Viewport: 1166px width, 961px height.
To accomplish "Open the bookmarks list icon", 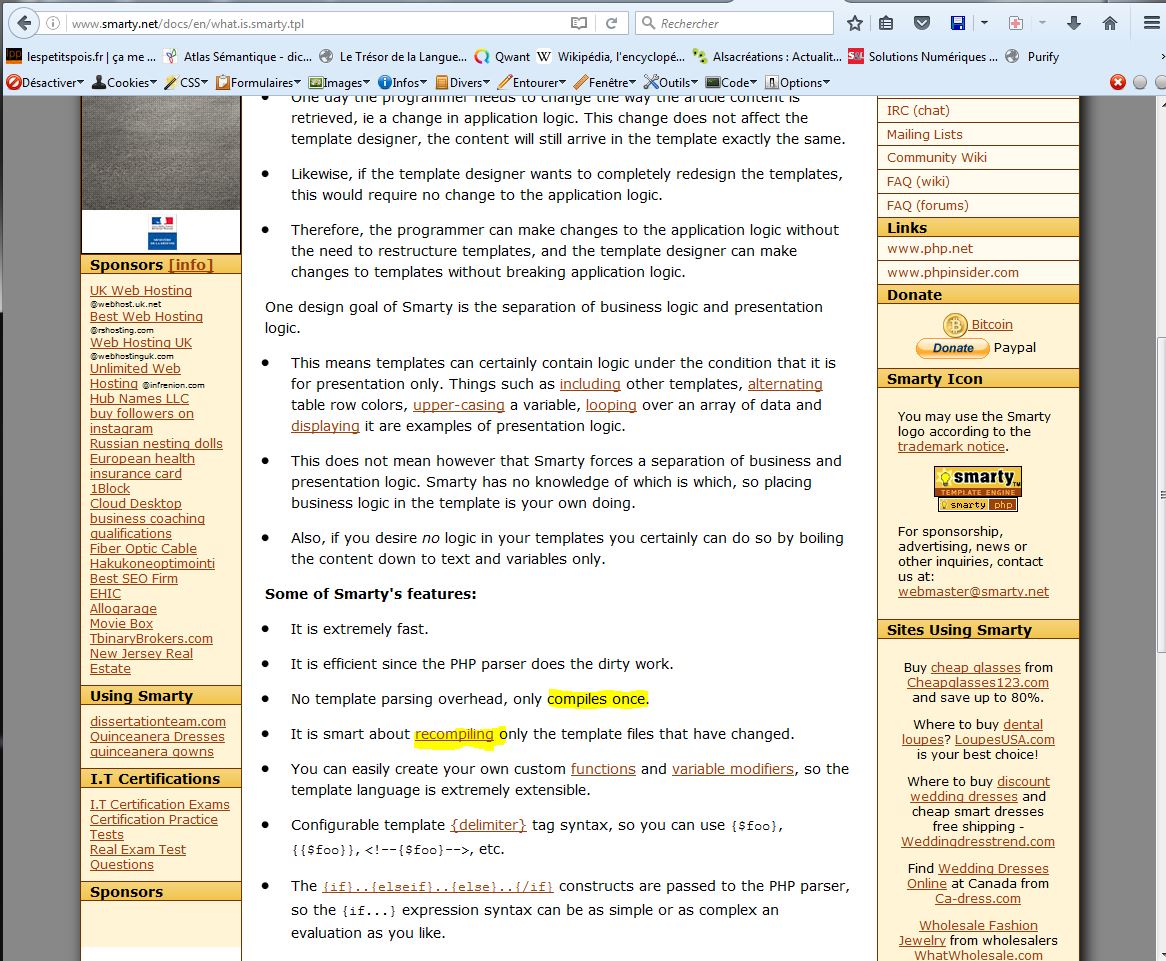I will pos(886,23).
